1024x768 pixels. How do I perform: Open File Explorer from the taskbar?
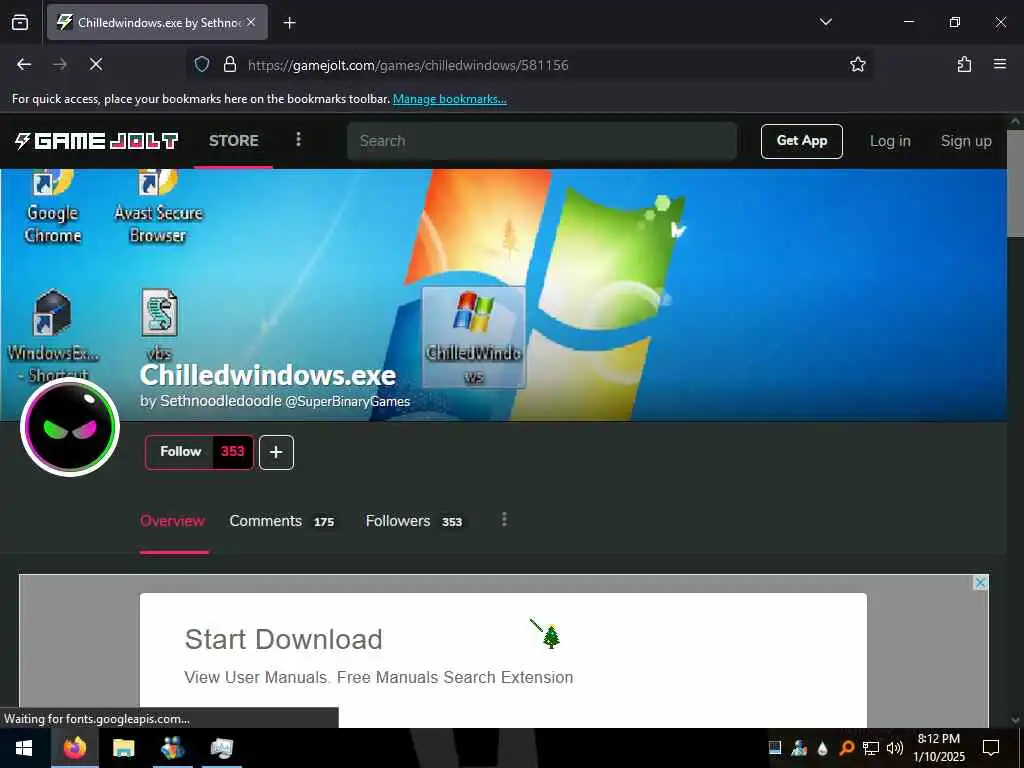click(123, 748)
